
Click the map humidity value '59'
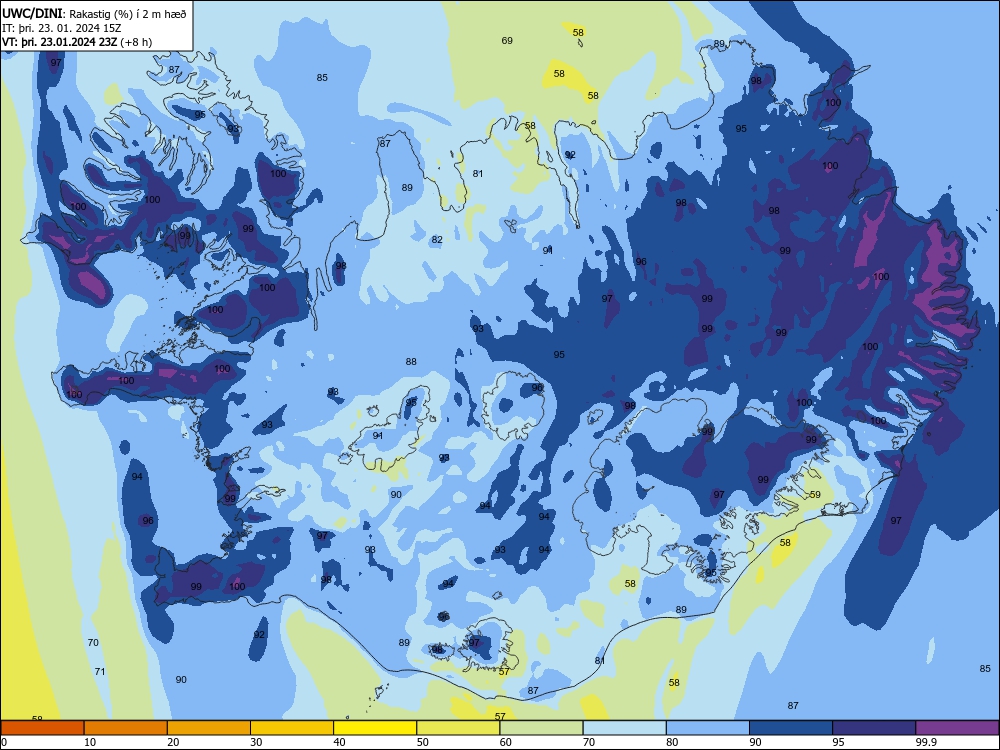(815, 495)
